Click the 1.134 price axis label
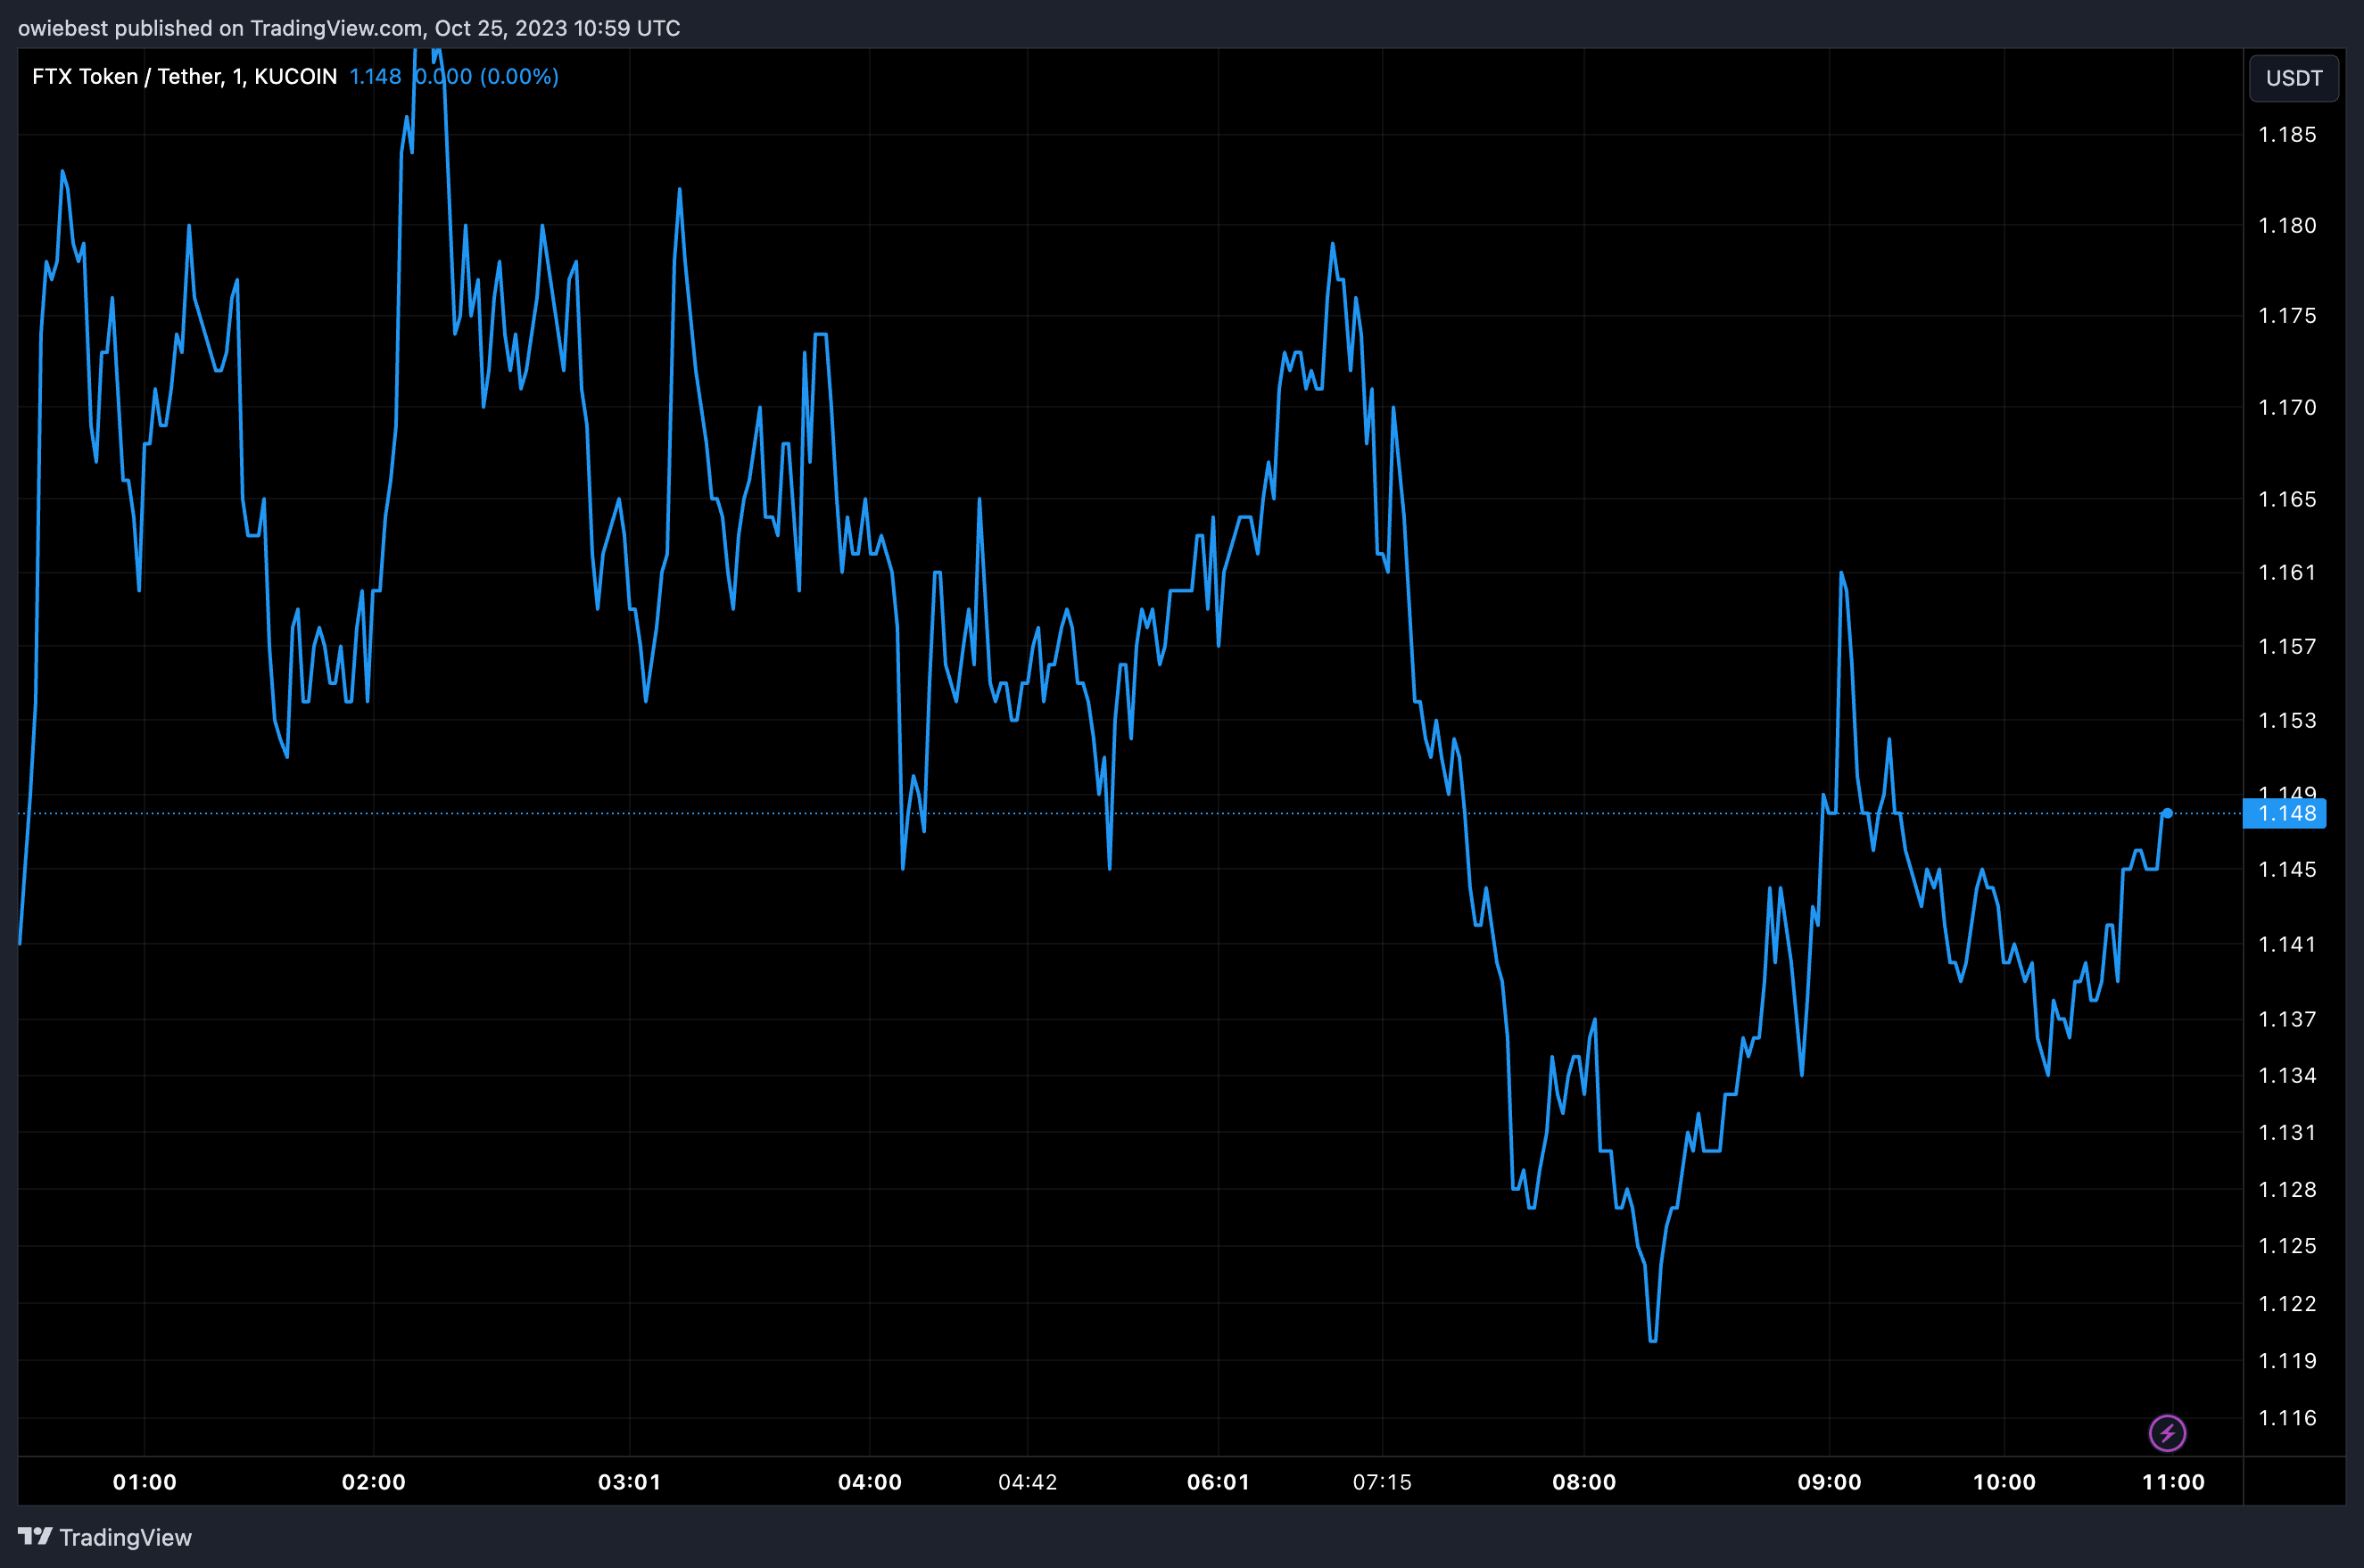 (2288, 1076)
